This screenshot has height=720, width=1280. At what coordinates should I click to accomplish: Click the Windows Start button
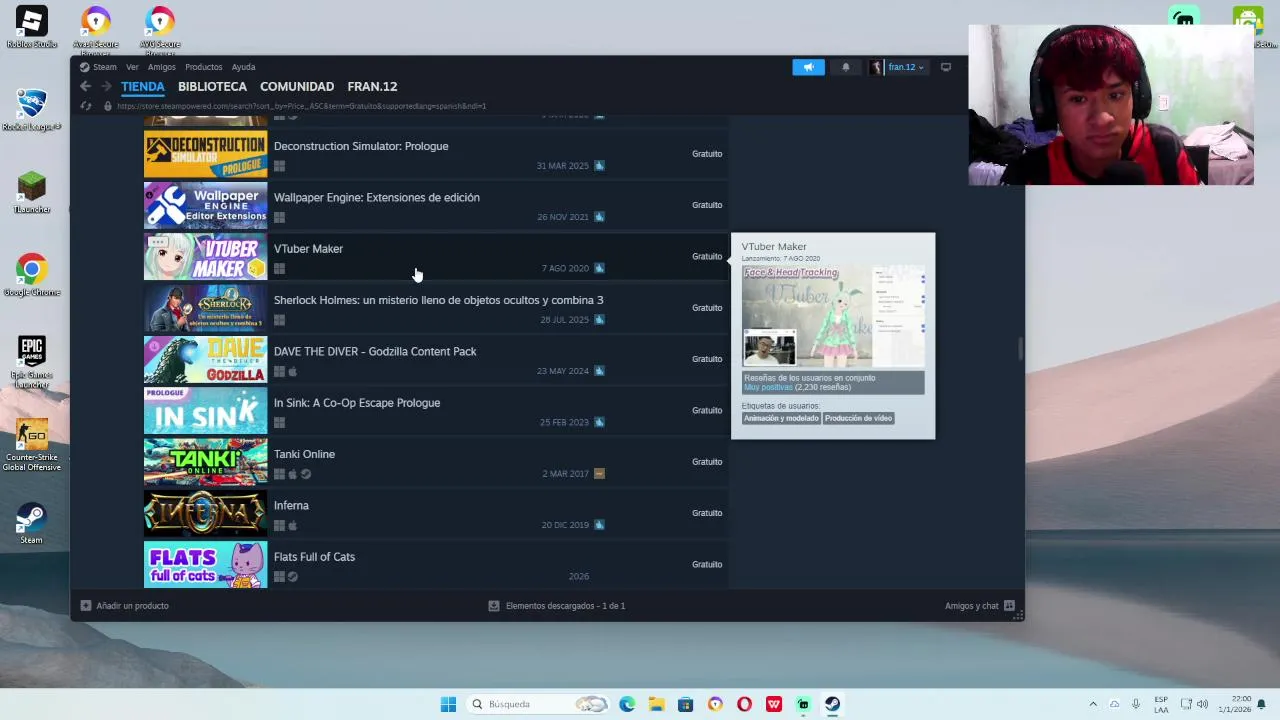[448, 704]
